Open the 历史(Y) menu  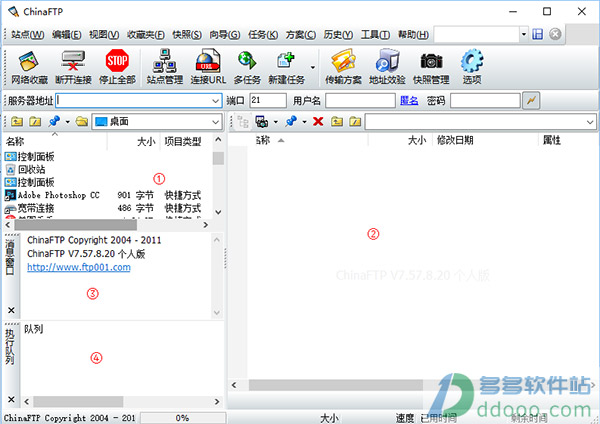coord(338,34)
